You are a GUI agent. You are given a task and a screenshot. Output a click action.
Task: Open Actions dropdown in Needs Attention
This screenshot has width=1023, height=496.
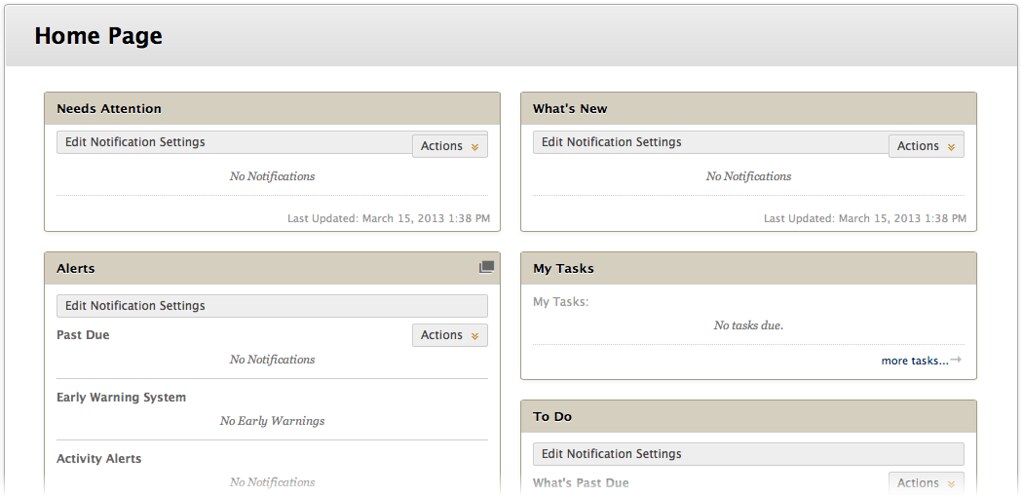click(x=450, y=146)
